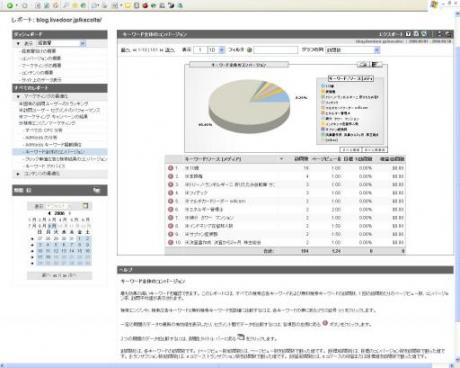Click the third export format icon in report header
Viewport: 460px width, 368px height.
424,34
